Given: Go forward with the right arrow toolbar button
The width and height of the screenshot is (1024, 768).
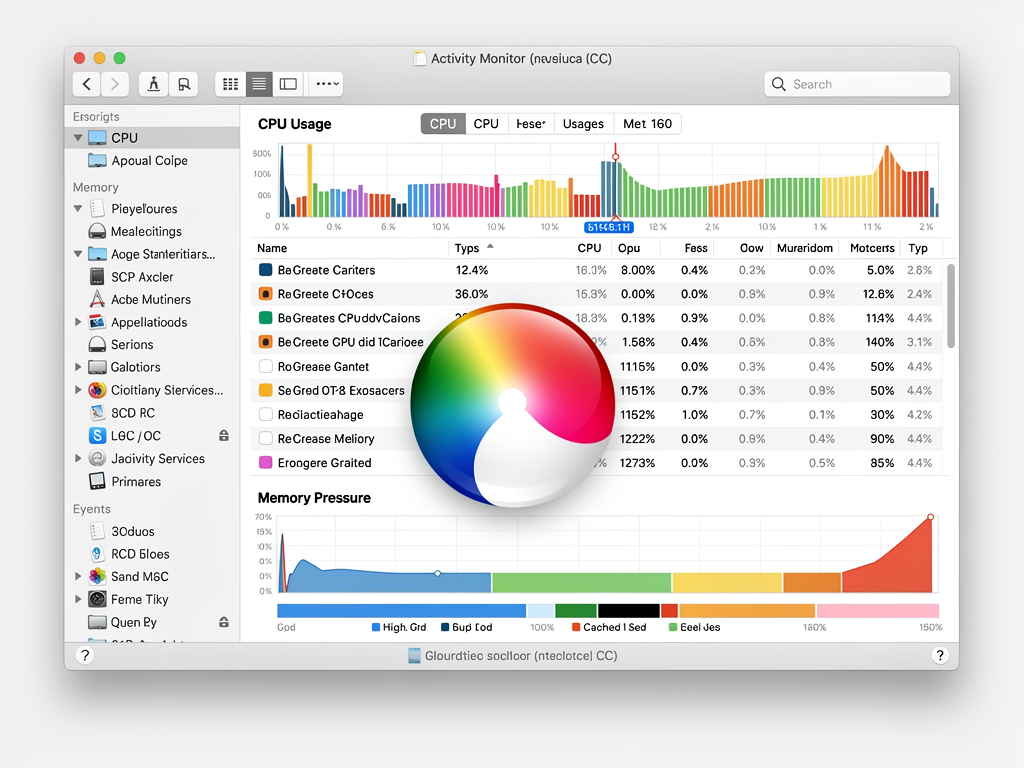Looking at the screenshot, I should 115,84.
